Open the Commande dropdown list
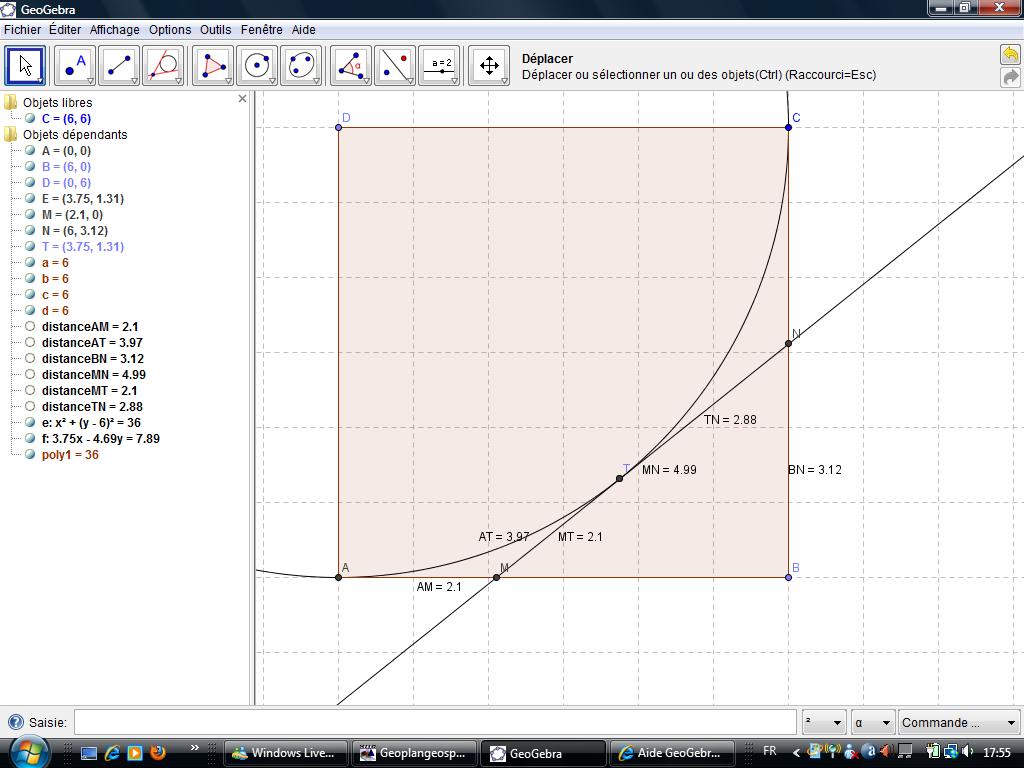This screenshot has height=768, width=1024. coord(958,722)
